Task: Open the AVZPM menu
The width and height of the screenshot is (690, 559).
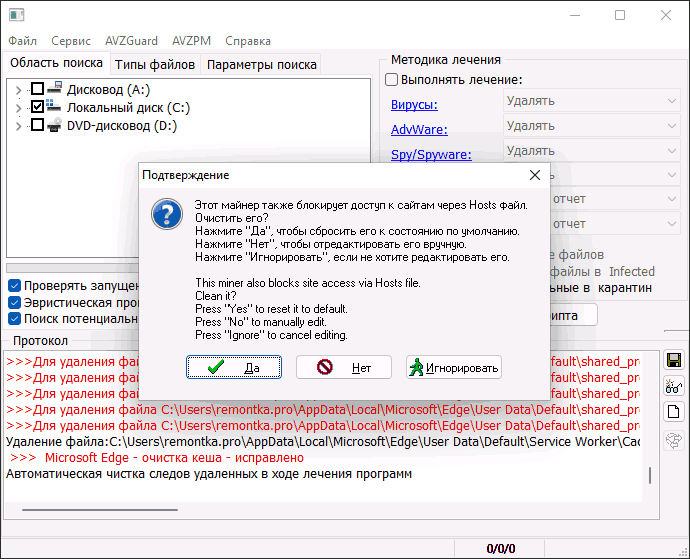Action: point(191,41)
